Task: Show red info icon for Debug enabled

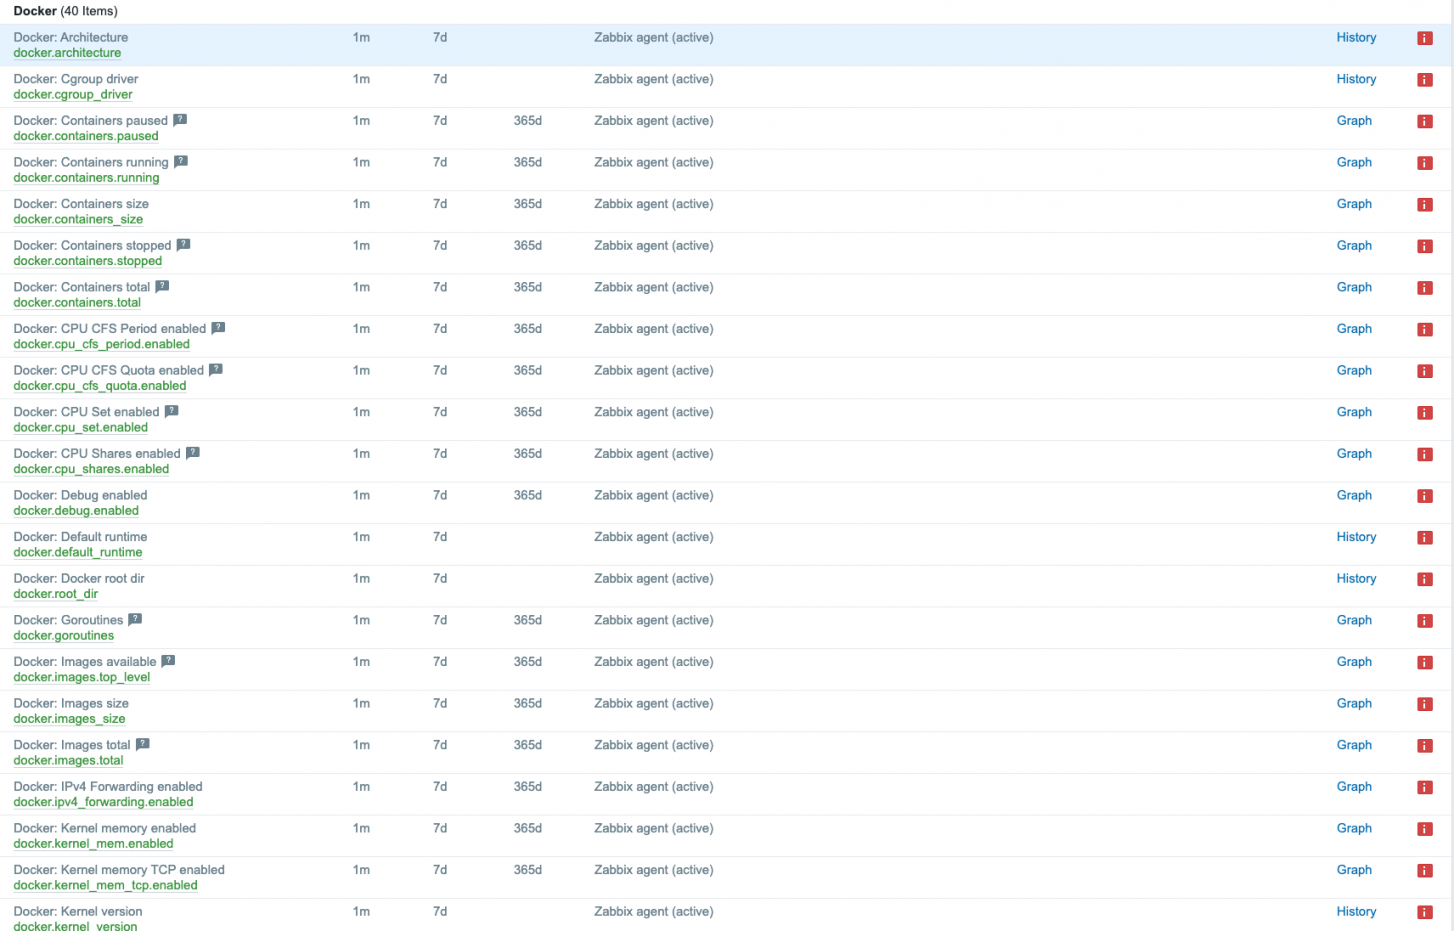Action: pos(1425,496)
